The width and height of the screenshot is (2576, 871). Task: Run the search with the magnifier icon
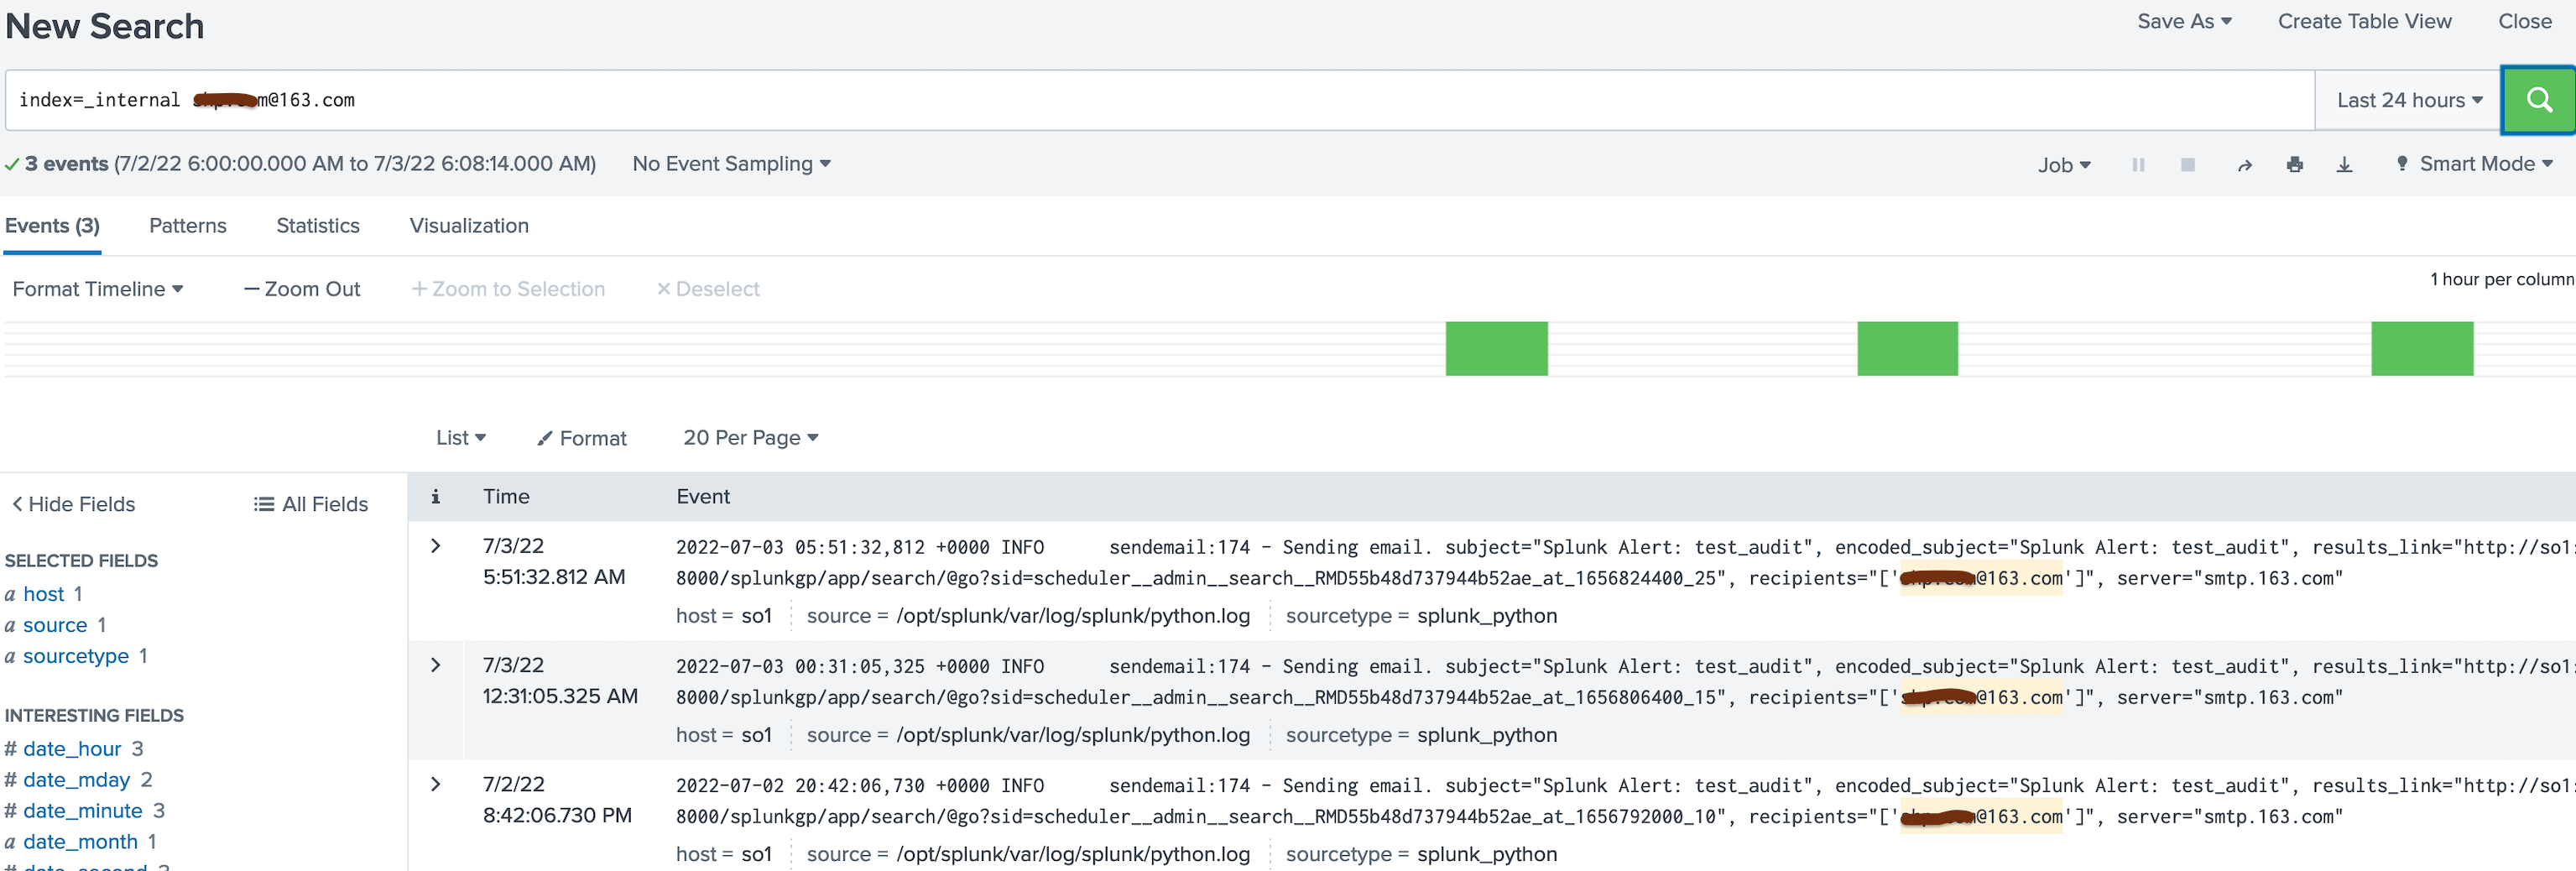tap(2538, 99)
